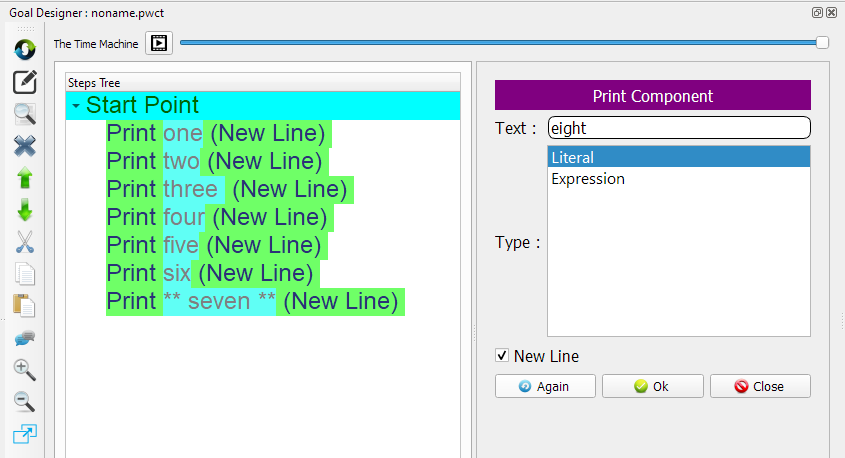The width and height of the screenshot is (845, 458).
Task: Select the Print seven step
Action: 255,301
